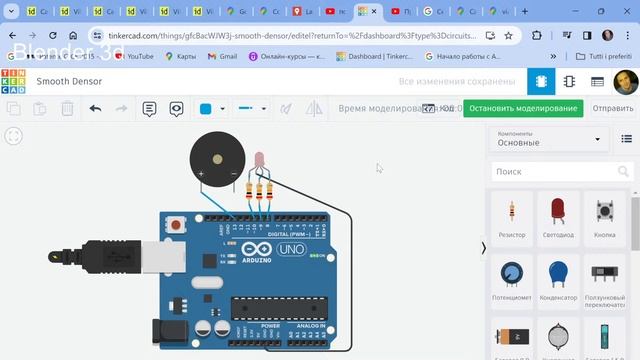Select the 9V battery component
This screenshot has width=640, height=360.
pyautogui.click(x=512, y=339)
